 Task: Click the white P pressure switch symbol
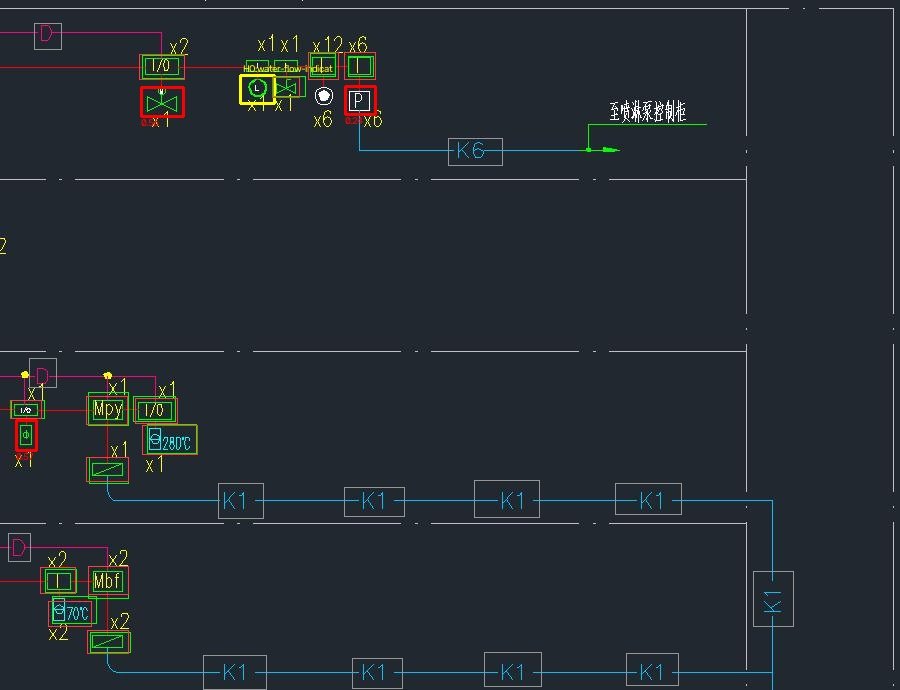(x=360, y=101)
